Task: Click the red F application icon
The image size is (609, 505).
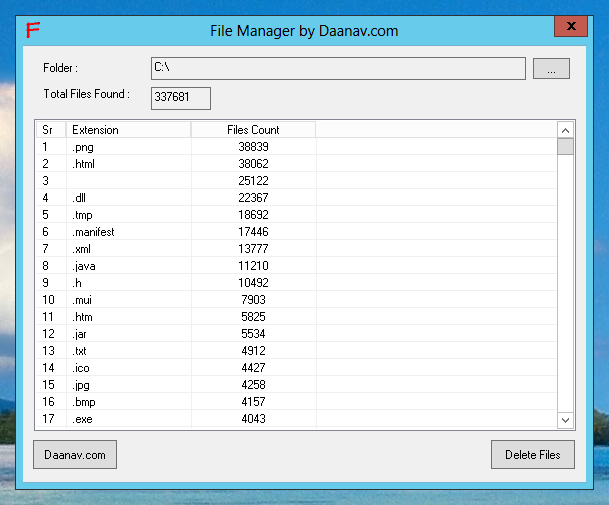Action: [x=33, y=30]
